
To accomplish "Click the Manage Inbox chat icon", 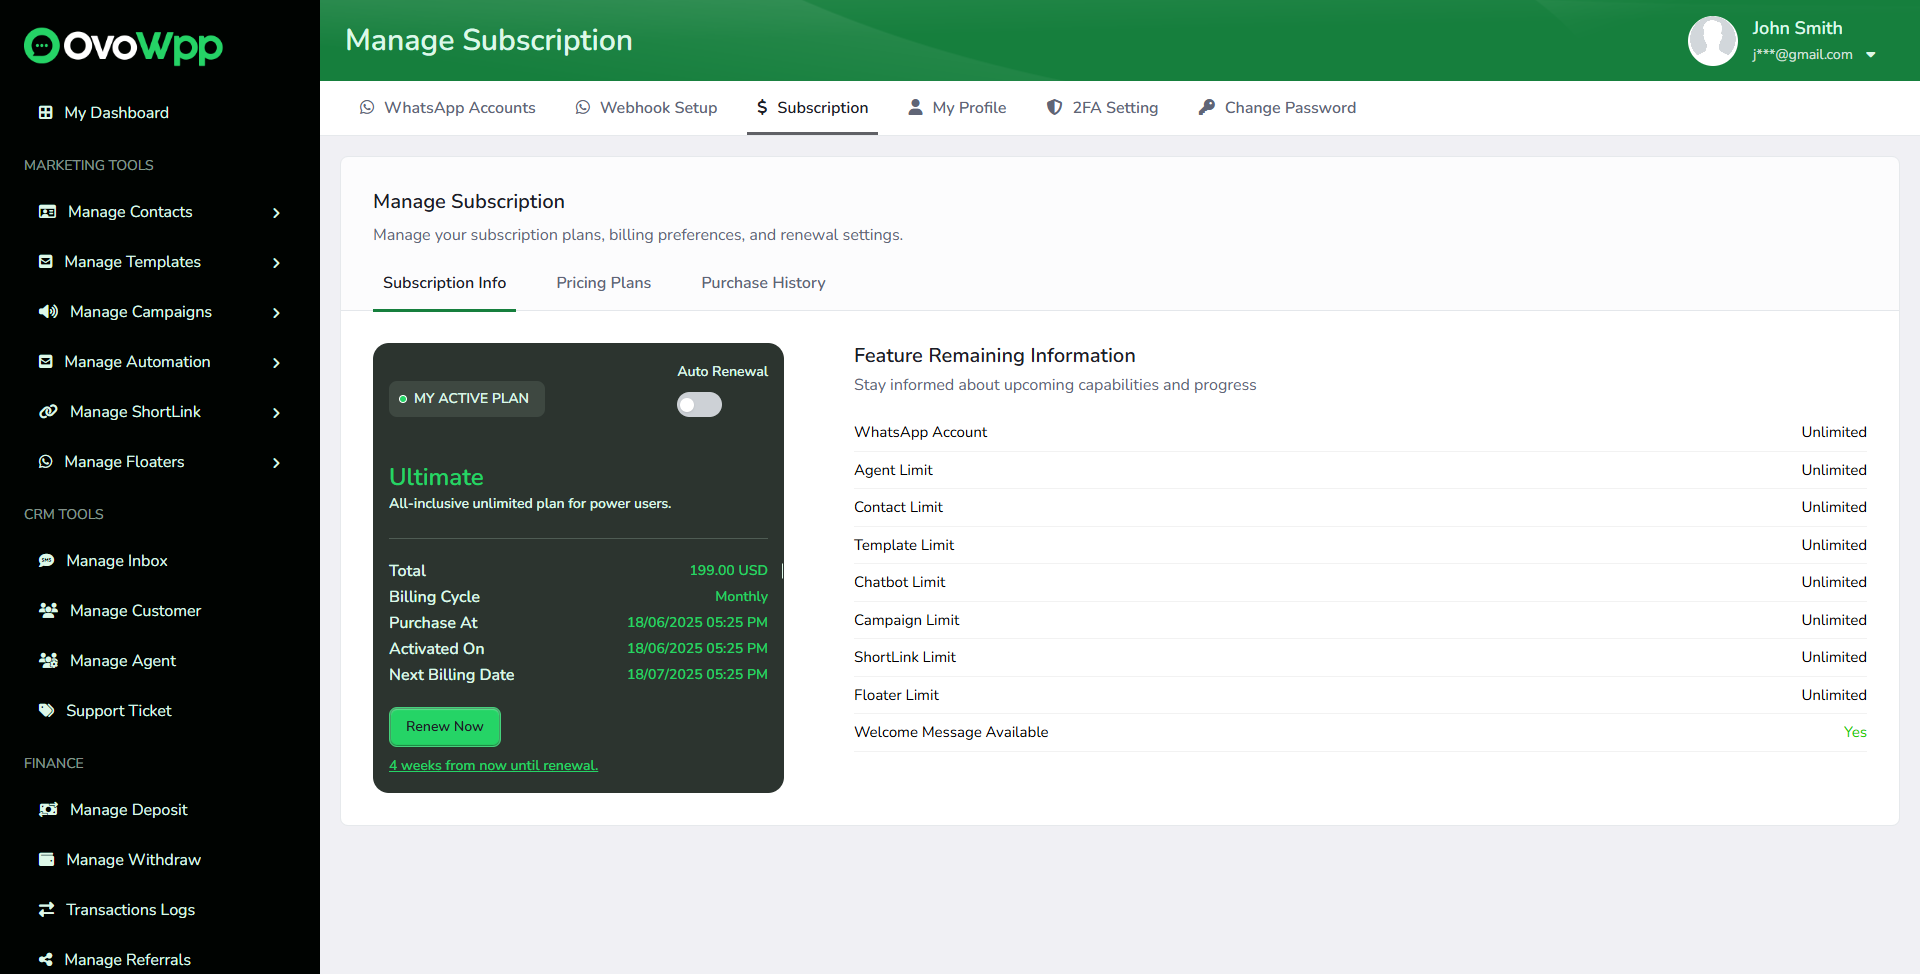I will (46, 561).
